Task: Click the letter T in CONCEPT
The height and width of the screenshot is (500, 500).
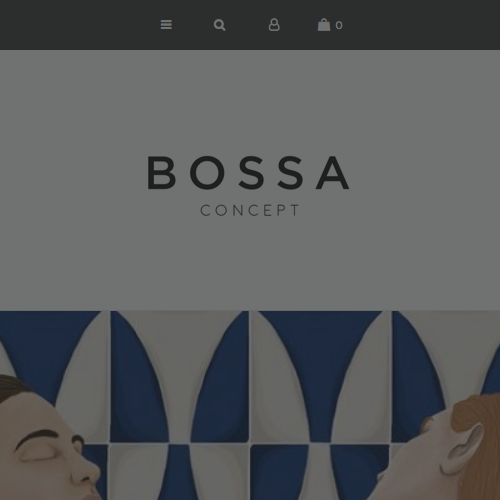Action: click(x=295, y=210)
